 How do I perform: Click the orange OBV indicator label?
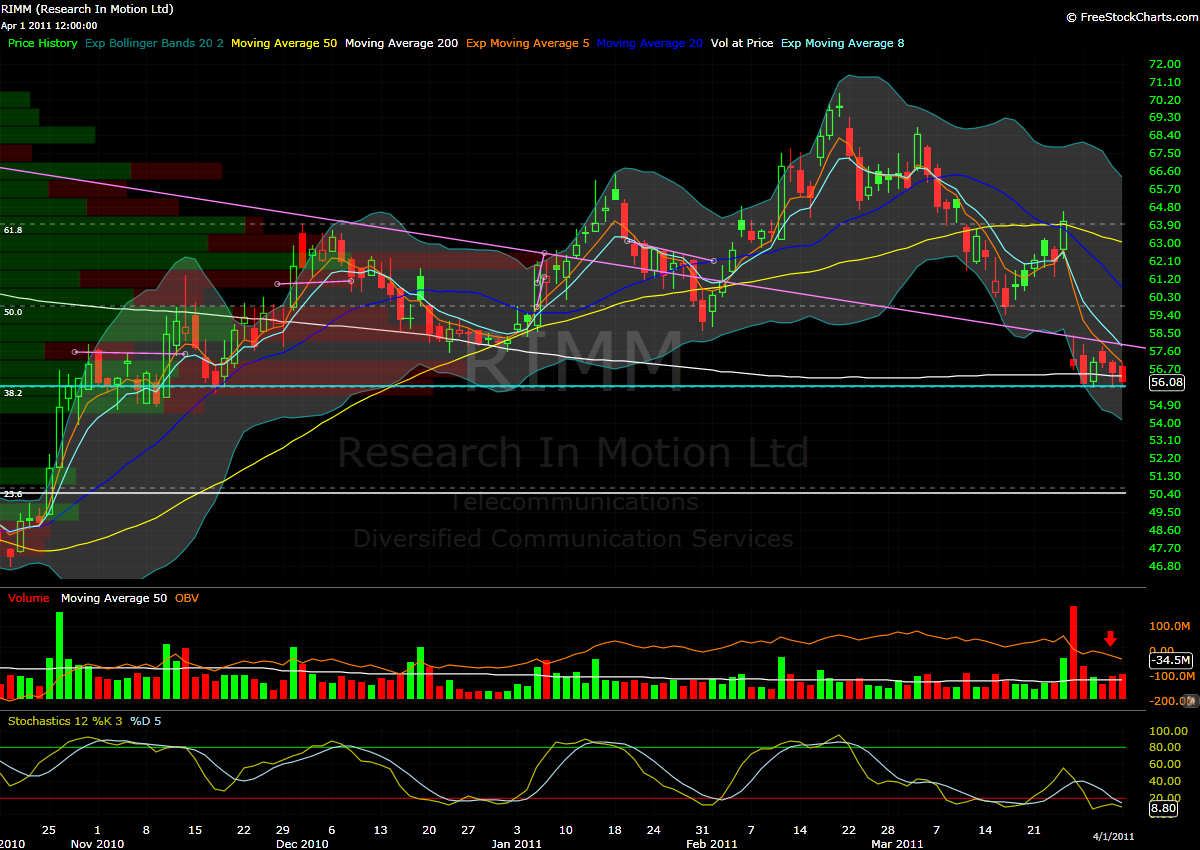(187, 598)
